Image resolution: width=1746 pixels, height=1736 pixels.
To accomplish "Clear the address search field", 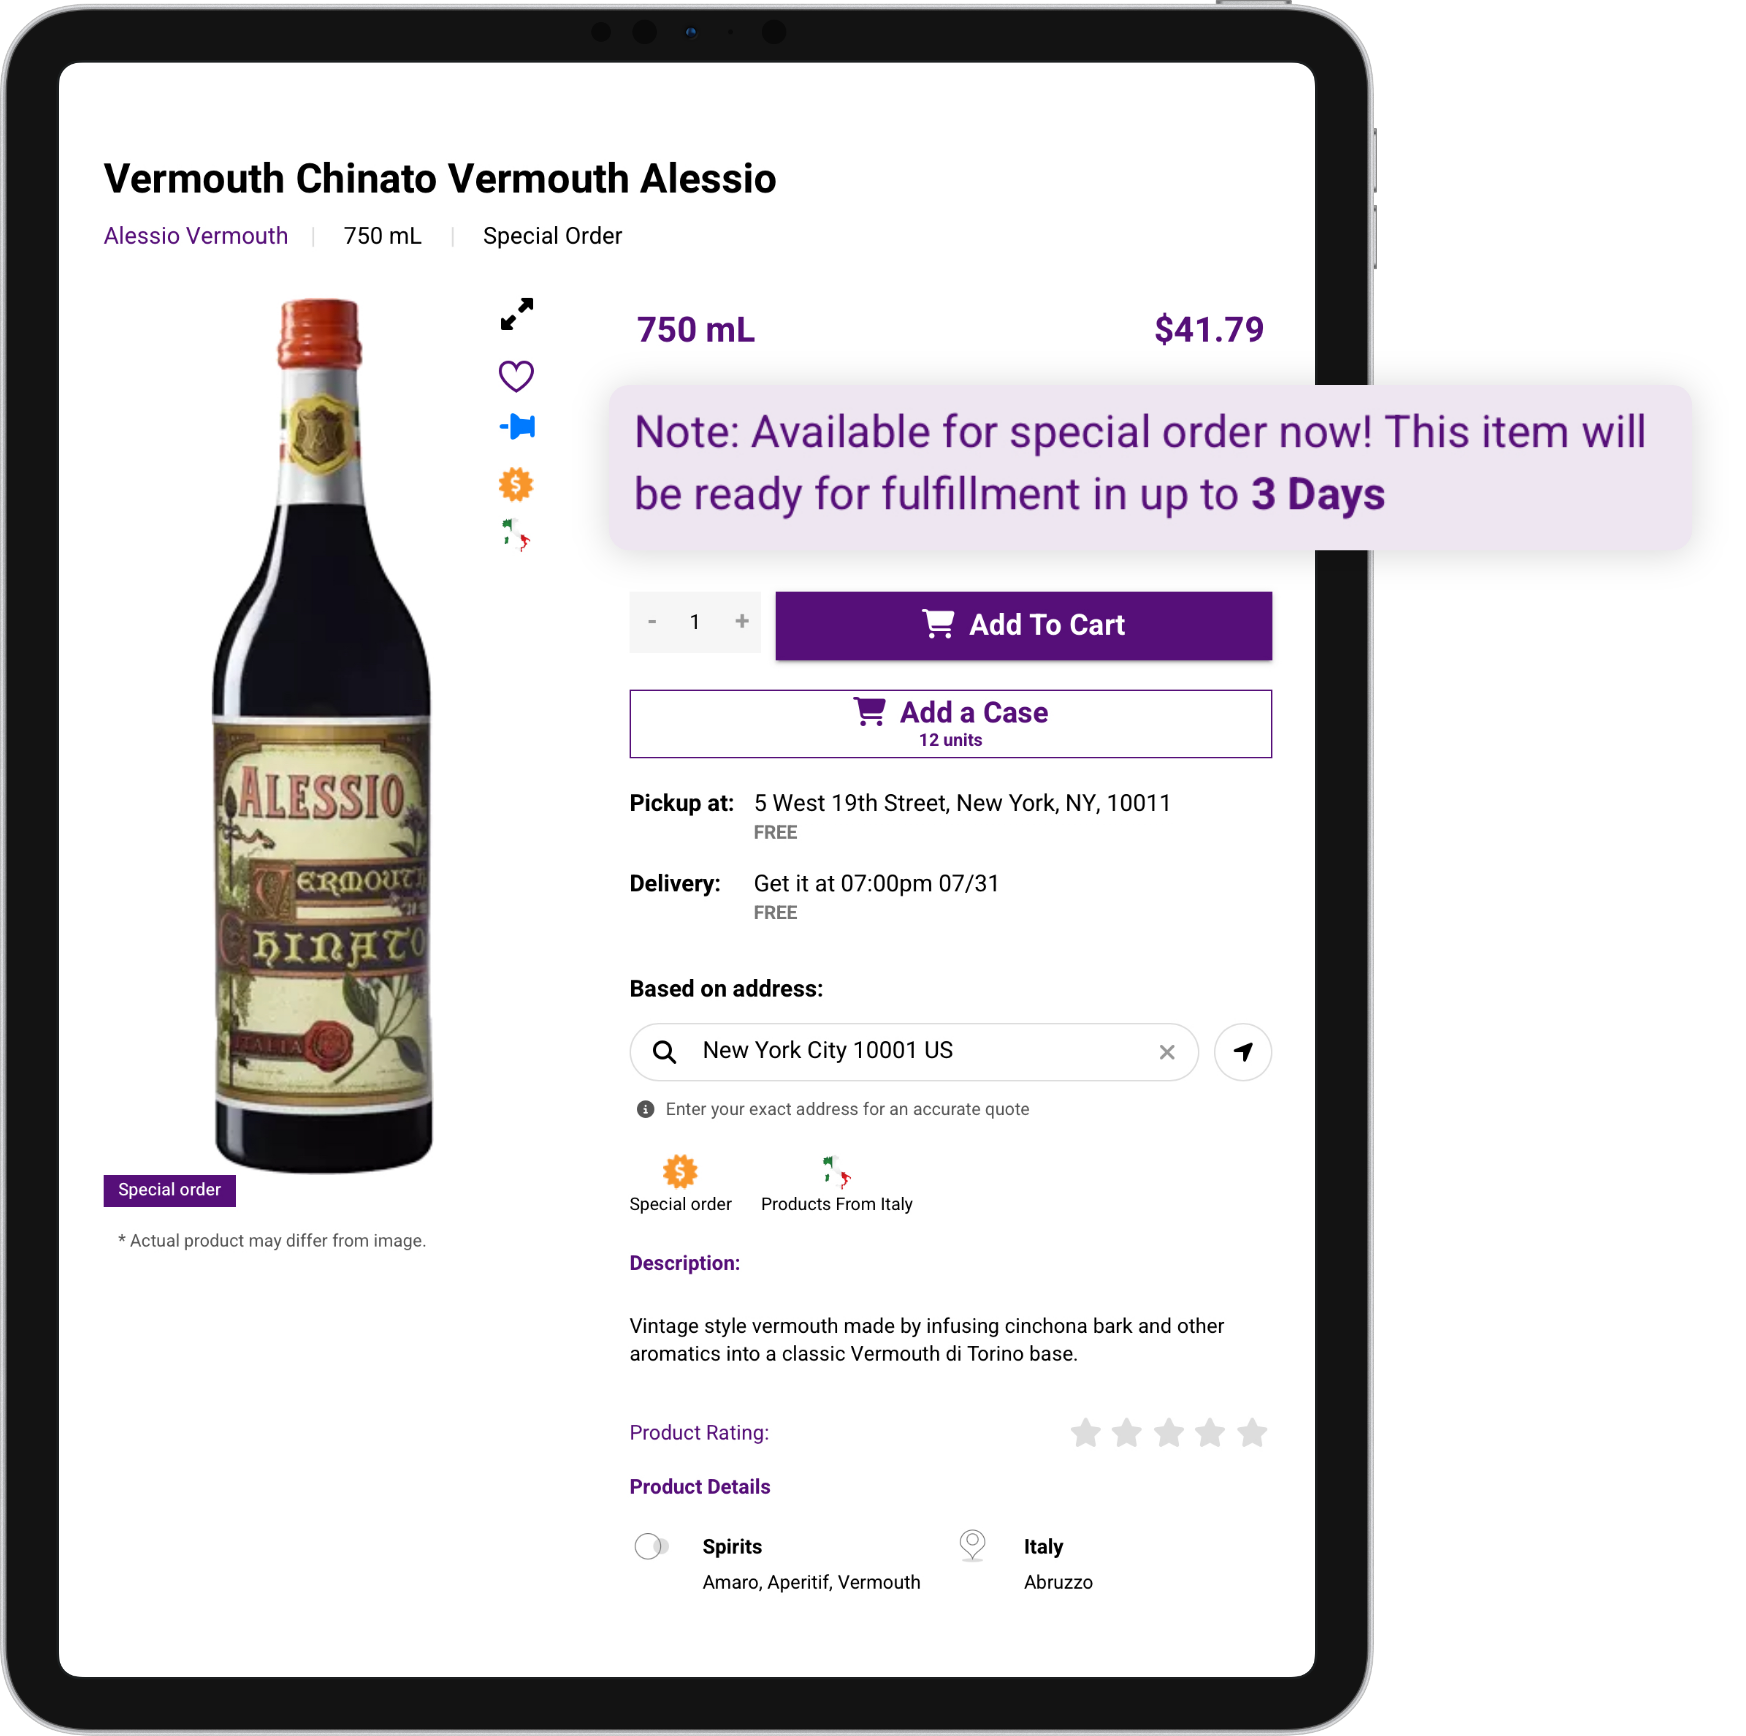I will point(1166,1052).
